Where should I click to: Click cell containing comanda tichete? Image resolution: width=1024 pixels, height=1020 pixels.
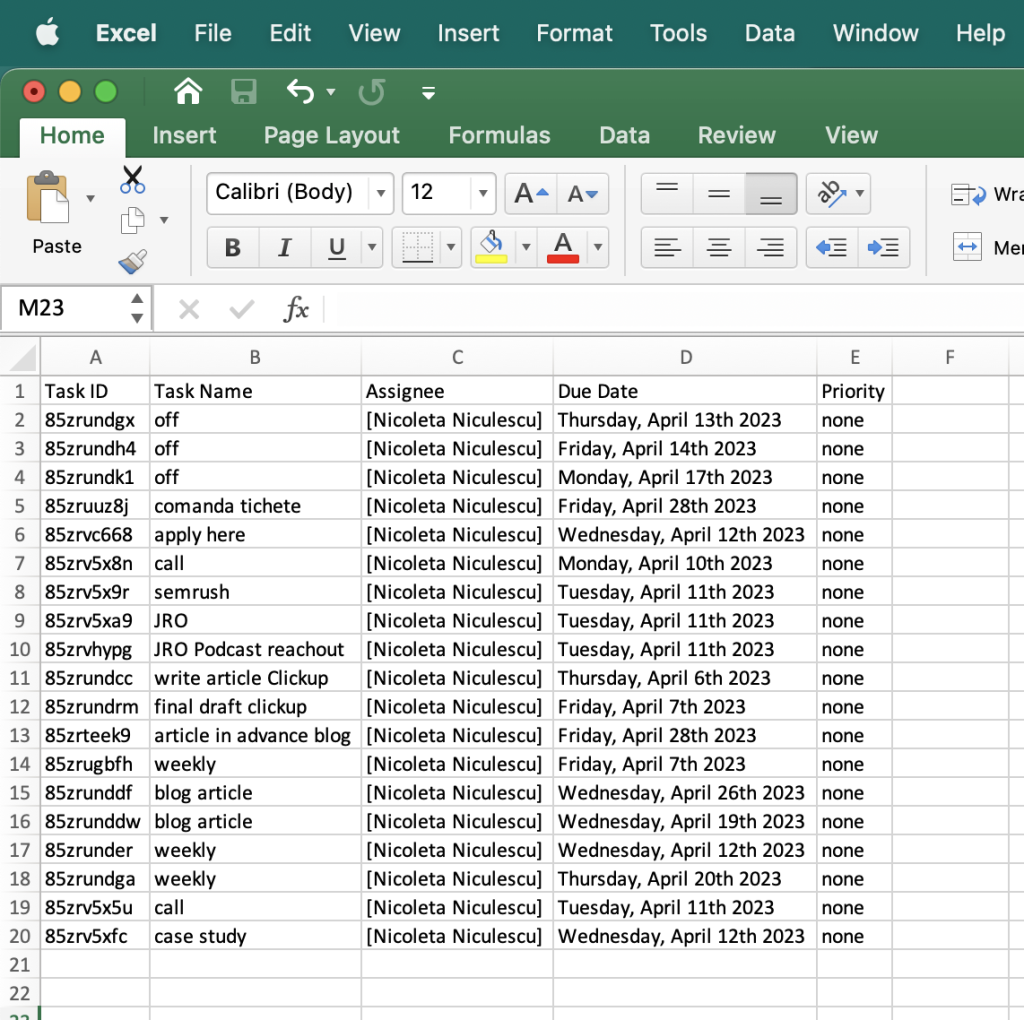255,505
